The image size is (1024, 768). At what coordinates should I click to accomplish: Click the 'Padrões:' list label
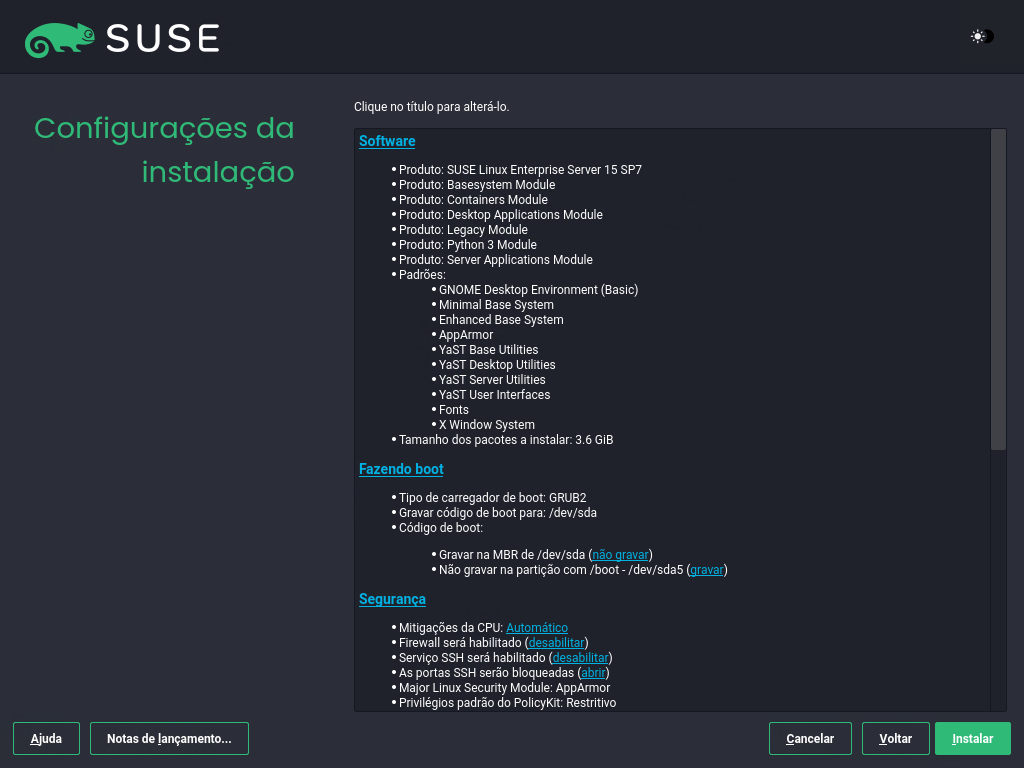click(x=423, y=275)
